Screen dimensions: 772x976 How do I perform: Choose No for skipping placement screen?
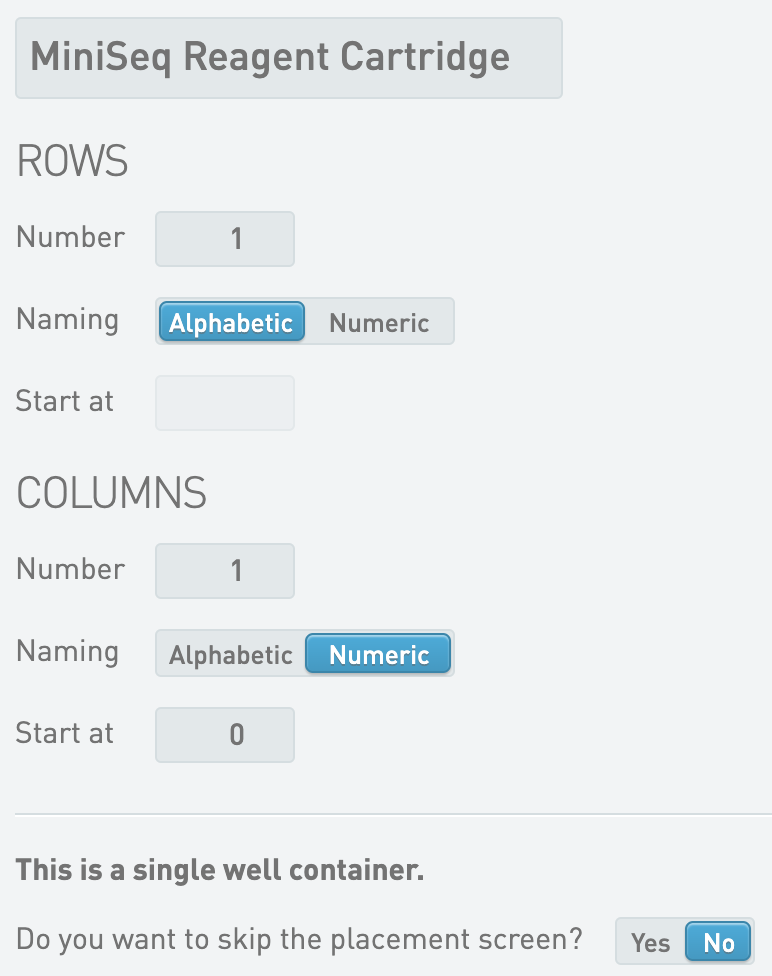[718, 942]
